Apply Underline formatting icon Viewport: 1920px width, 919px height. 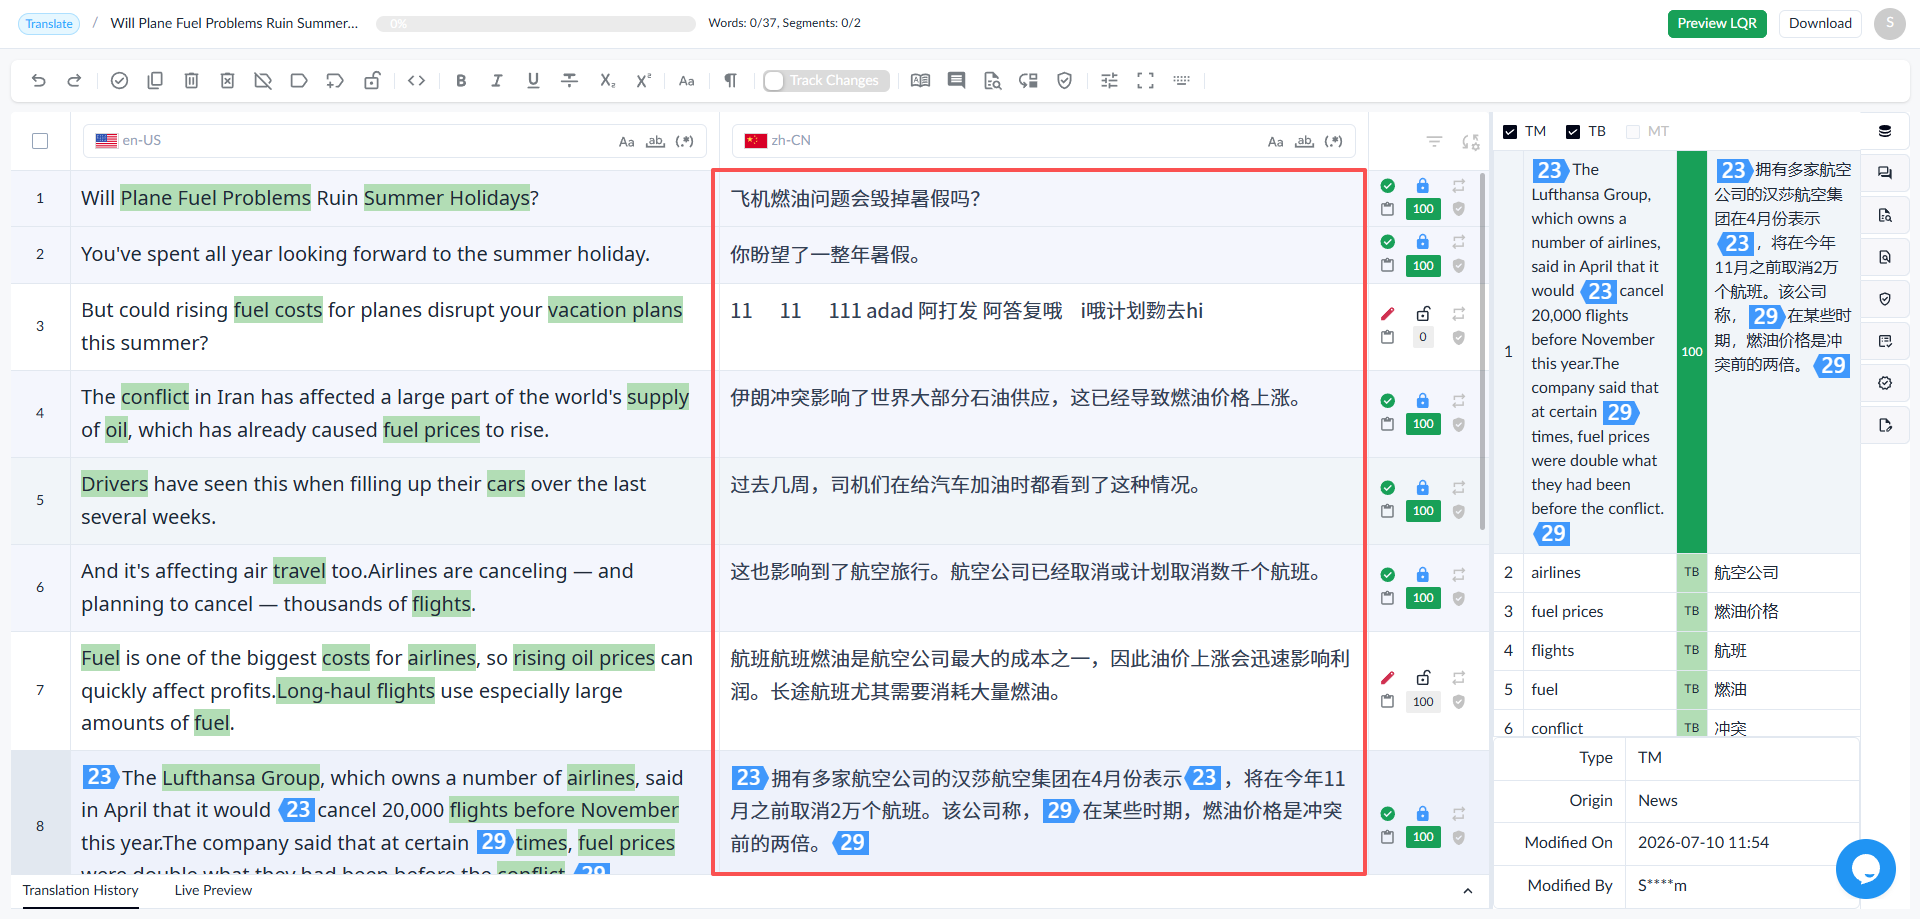533,81
